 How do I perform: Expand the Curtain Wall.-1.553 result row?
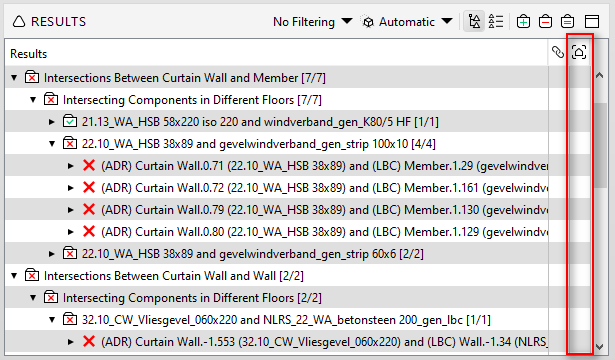71,342
